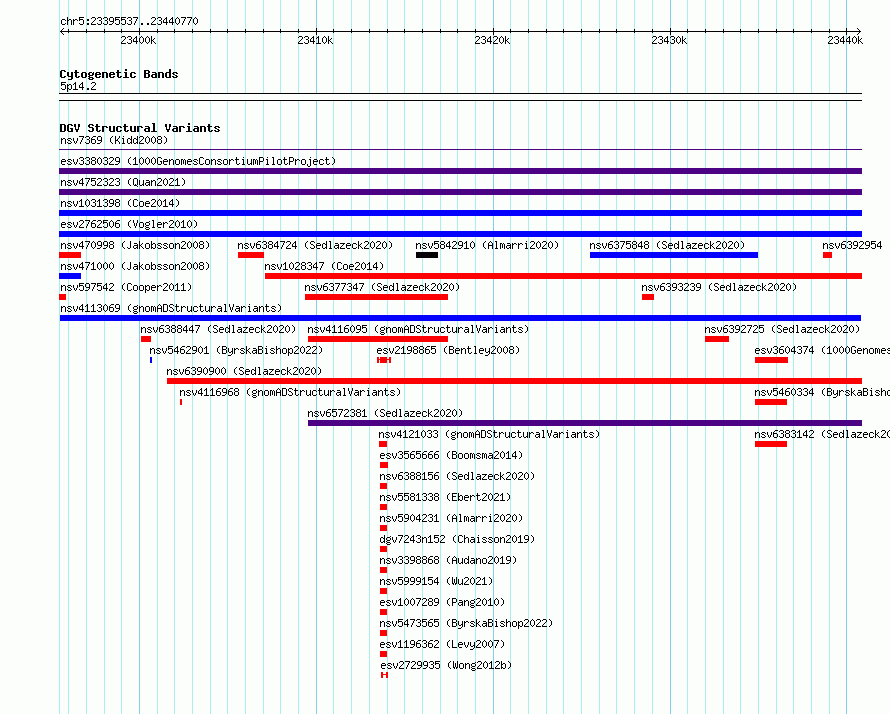Click esv1196362 (Levy2007) label
Screen dimensions: 890x714
point(442,644)
